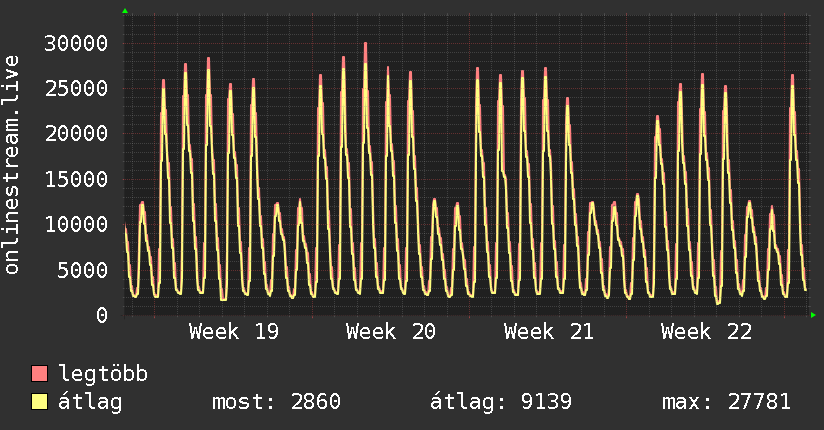Image resolution: width=824 pixels, height=430 pixels.
Task: Click the 10000 y-axis value
Action: (76, 224)
